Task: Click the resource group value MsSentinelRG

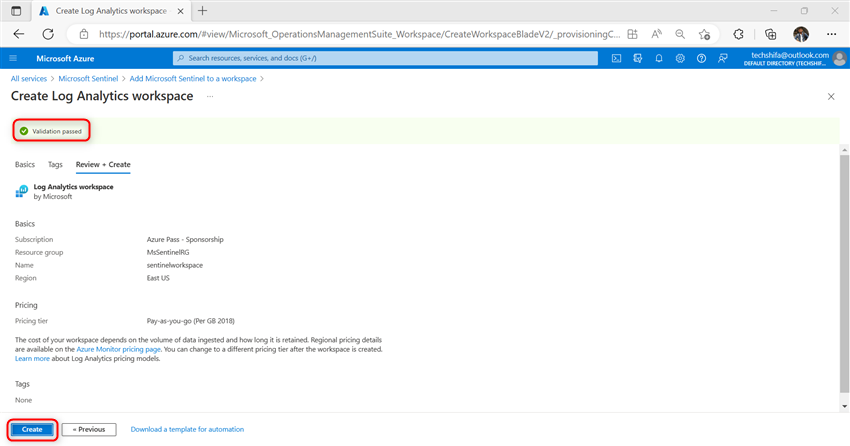Action: click(168, 252)
